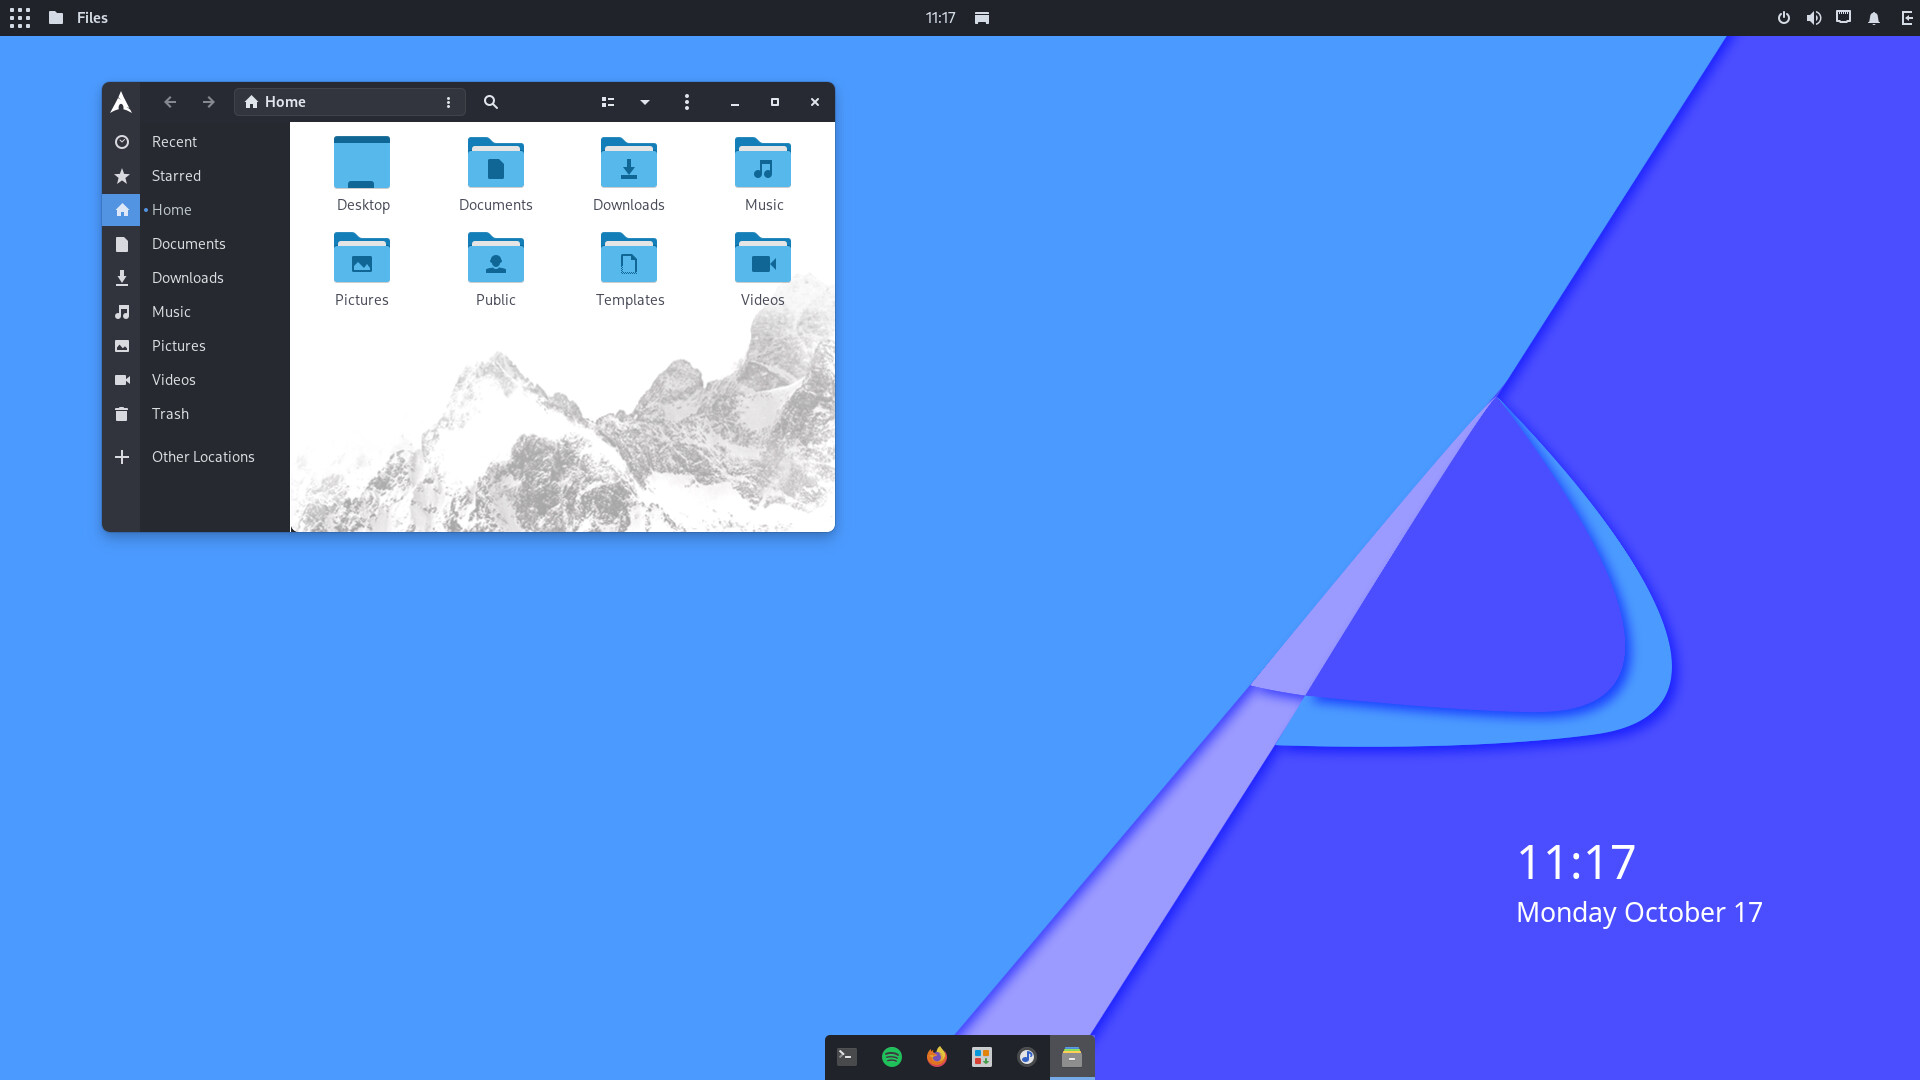Image resolution: width=1920 pixels, height=1080 pixels.
Task: Click the display icon in system tray
Action: 1843,18
